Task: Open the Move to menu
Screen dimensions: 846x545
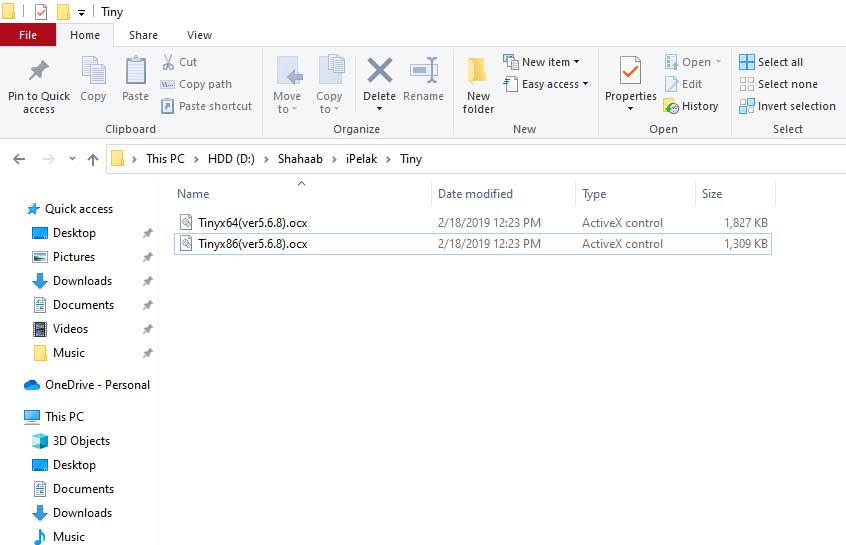Action: click(x=287, y=85)
